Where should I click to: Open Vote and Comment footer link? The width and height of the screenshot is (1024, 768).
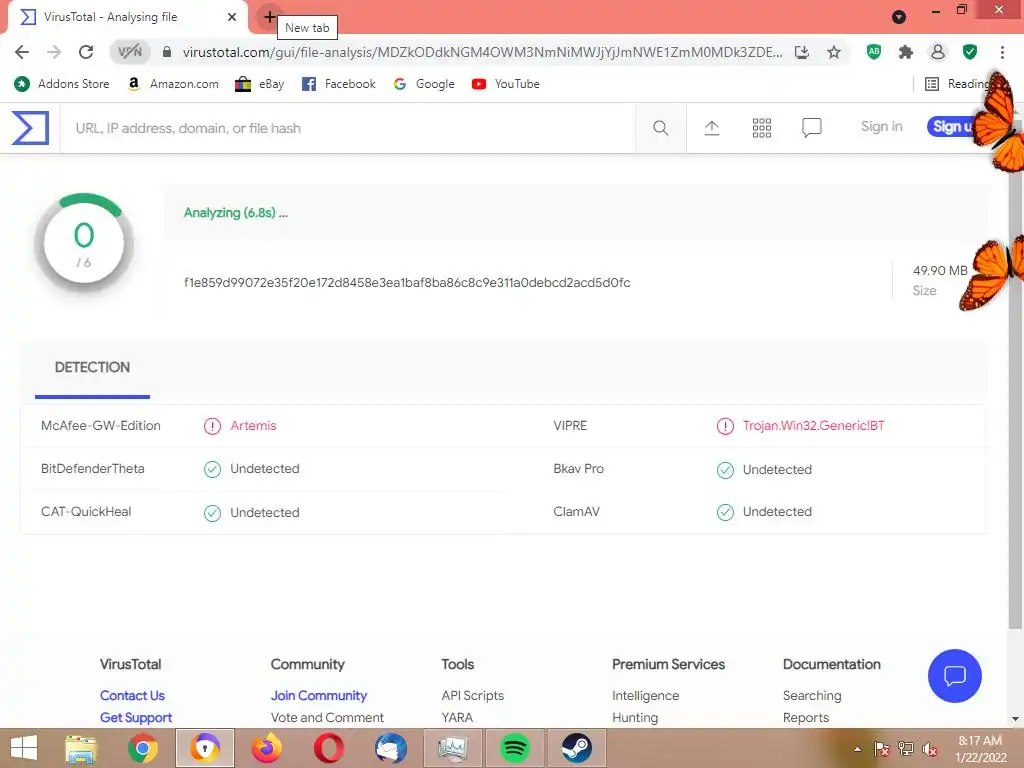pyautogui.click(x=327, y=717)
